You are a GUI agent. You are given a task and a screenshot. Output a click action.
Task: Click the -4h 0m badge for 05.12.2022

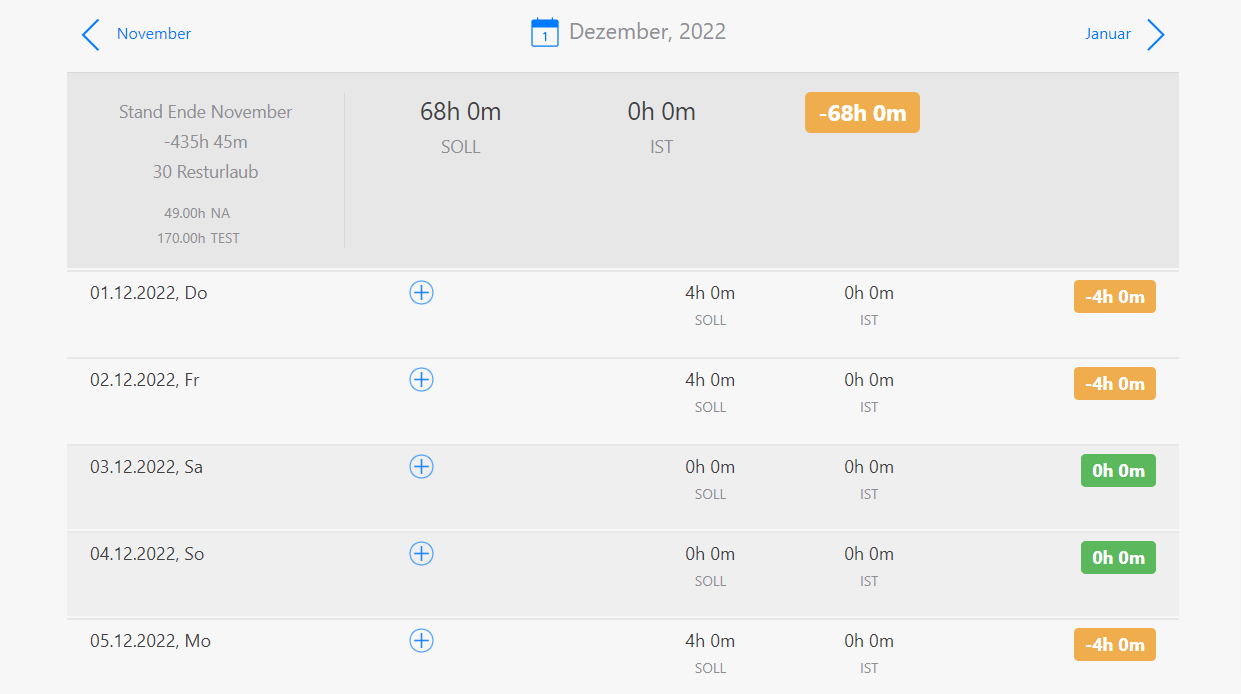pos(1115,645)
